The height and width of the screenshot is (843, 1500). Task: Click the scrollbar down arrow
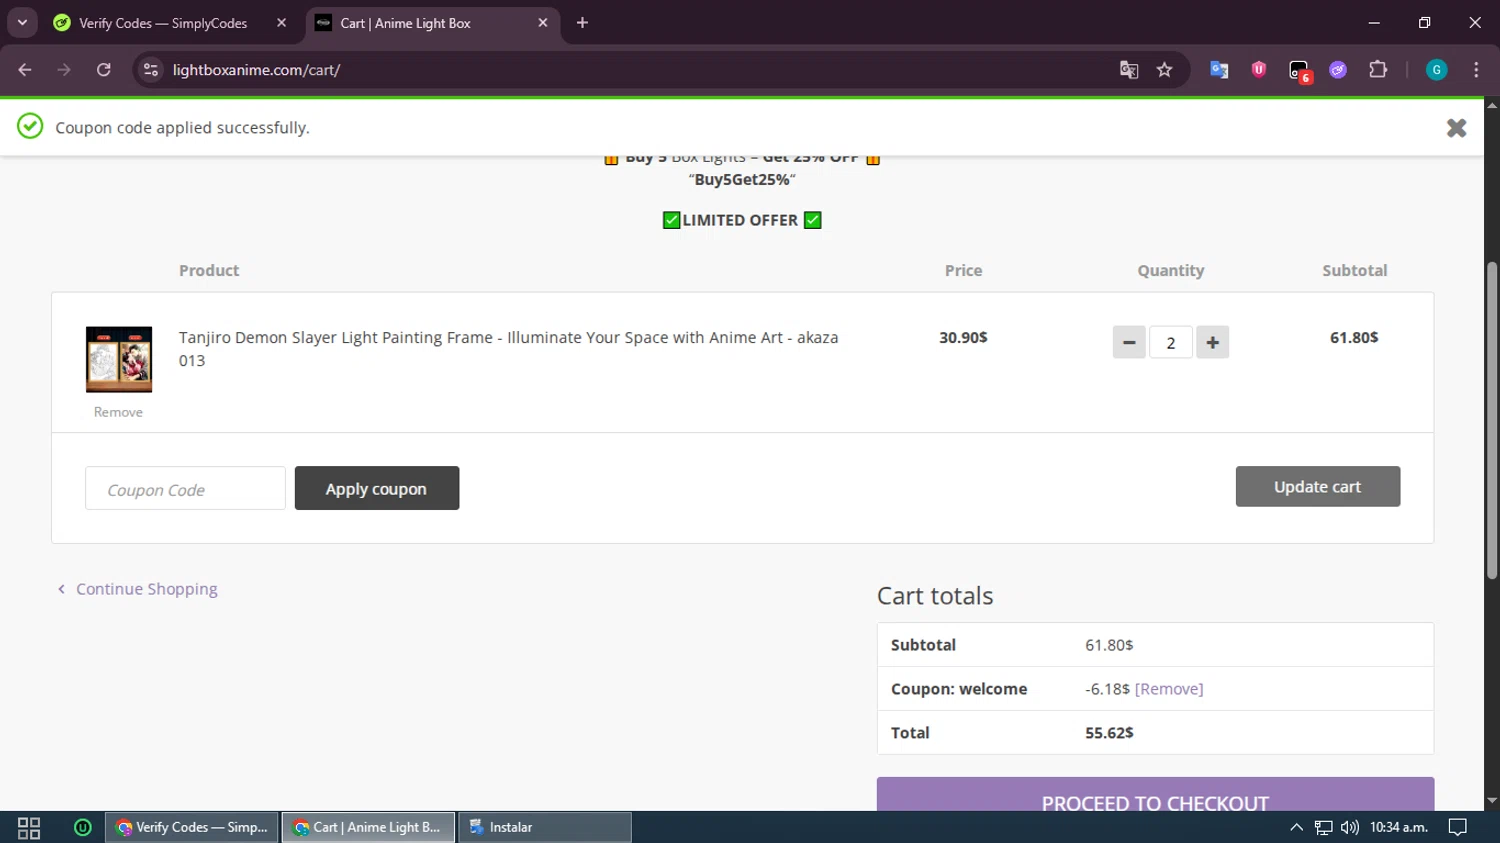click(1492, 801)
